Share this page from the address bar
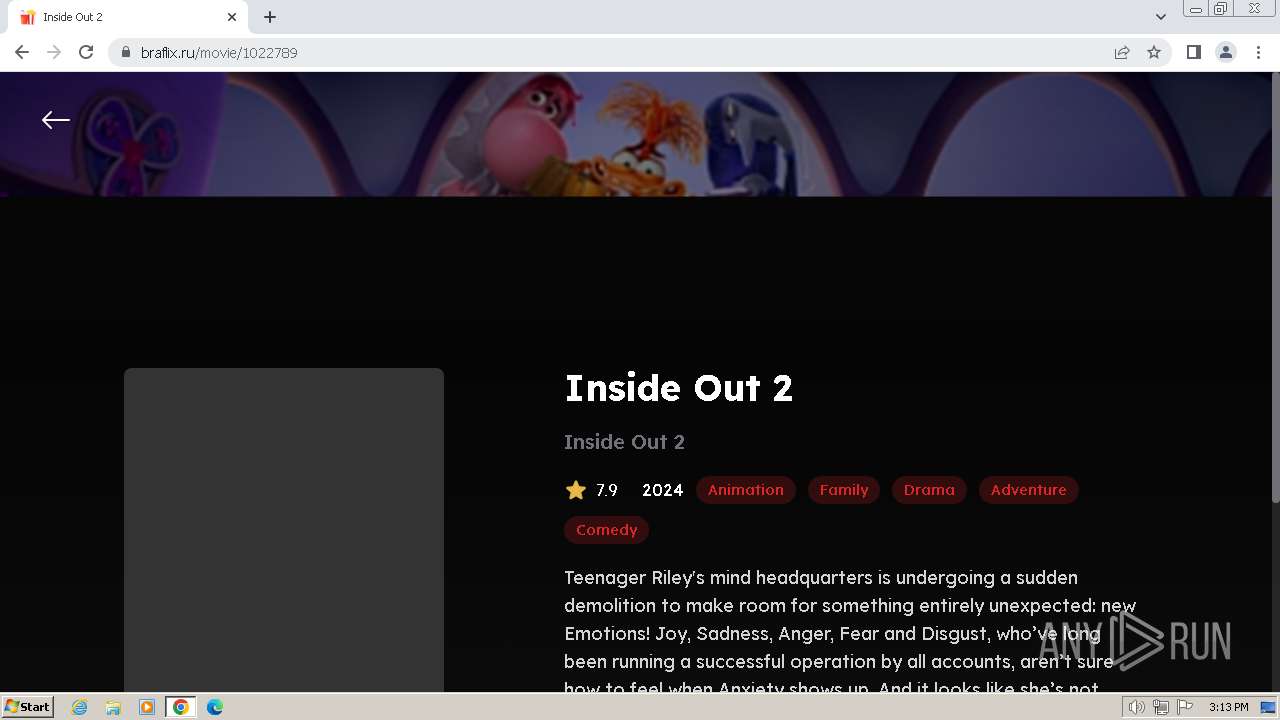This screenshot has height=720, width=1280. pyautogui.click(x=1122, y=52)
